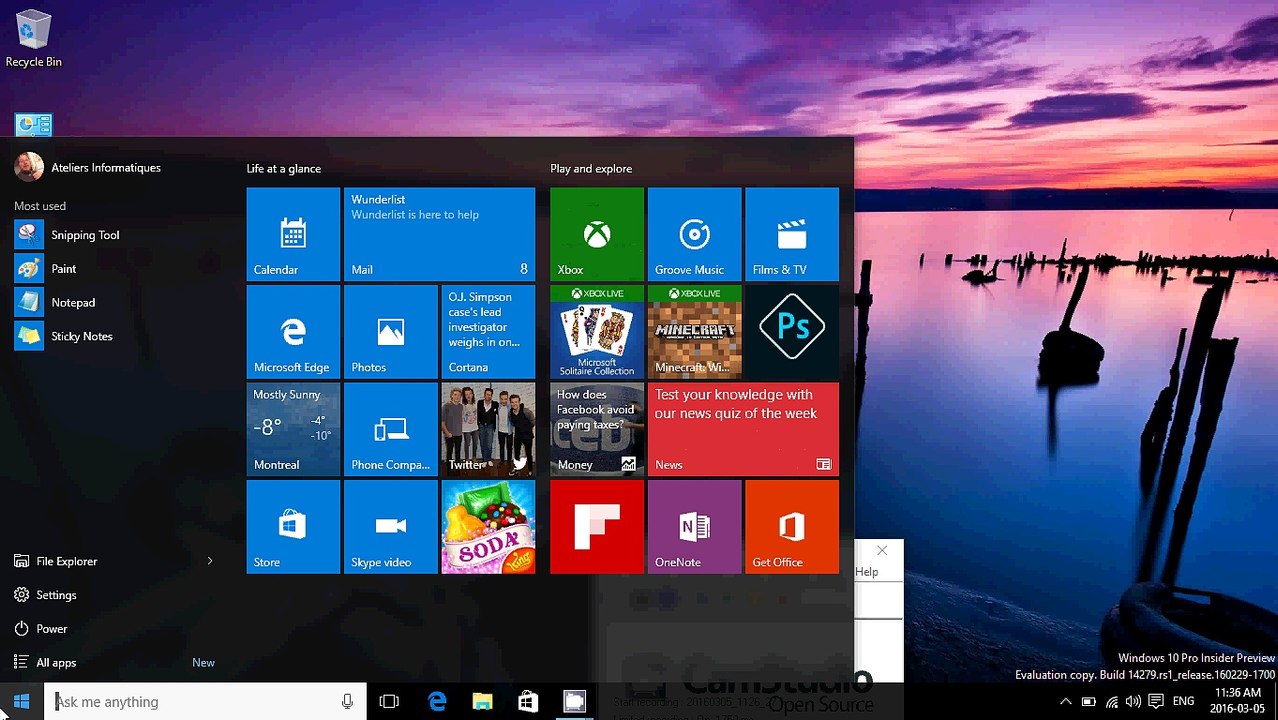Click the Play and explore group header
Viewport: 1278px width, 720px height.
click(x=591, y=169)
